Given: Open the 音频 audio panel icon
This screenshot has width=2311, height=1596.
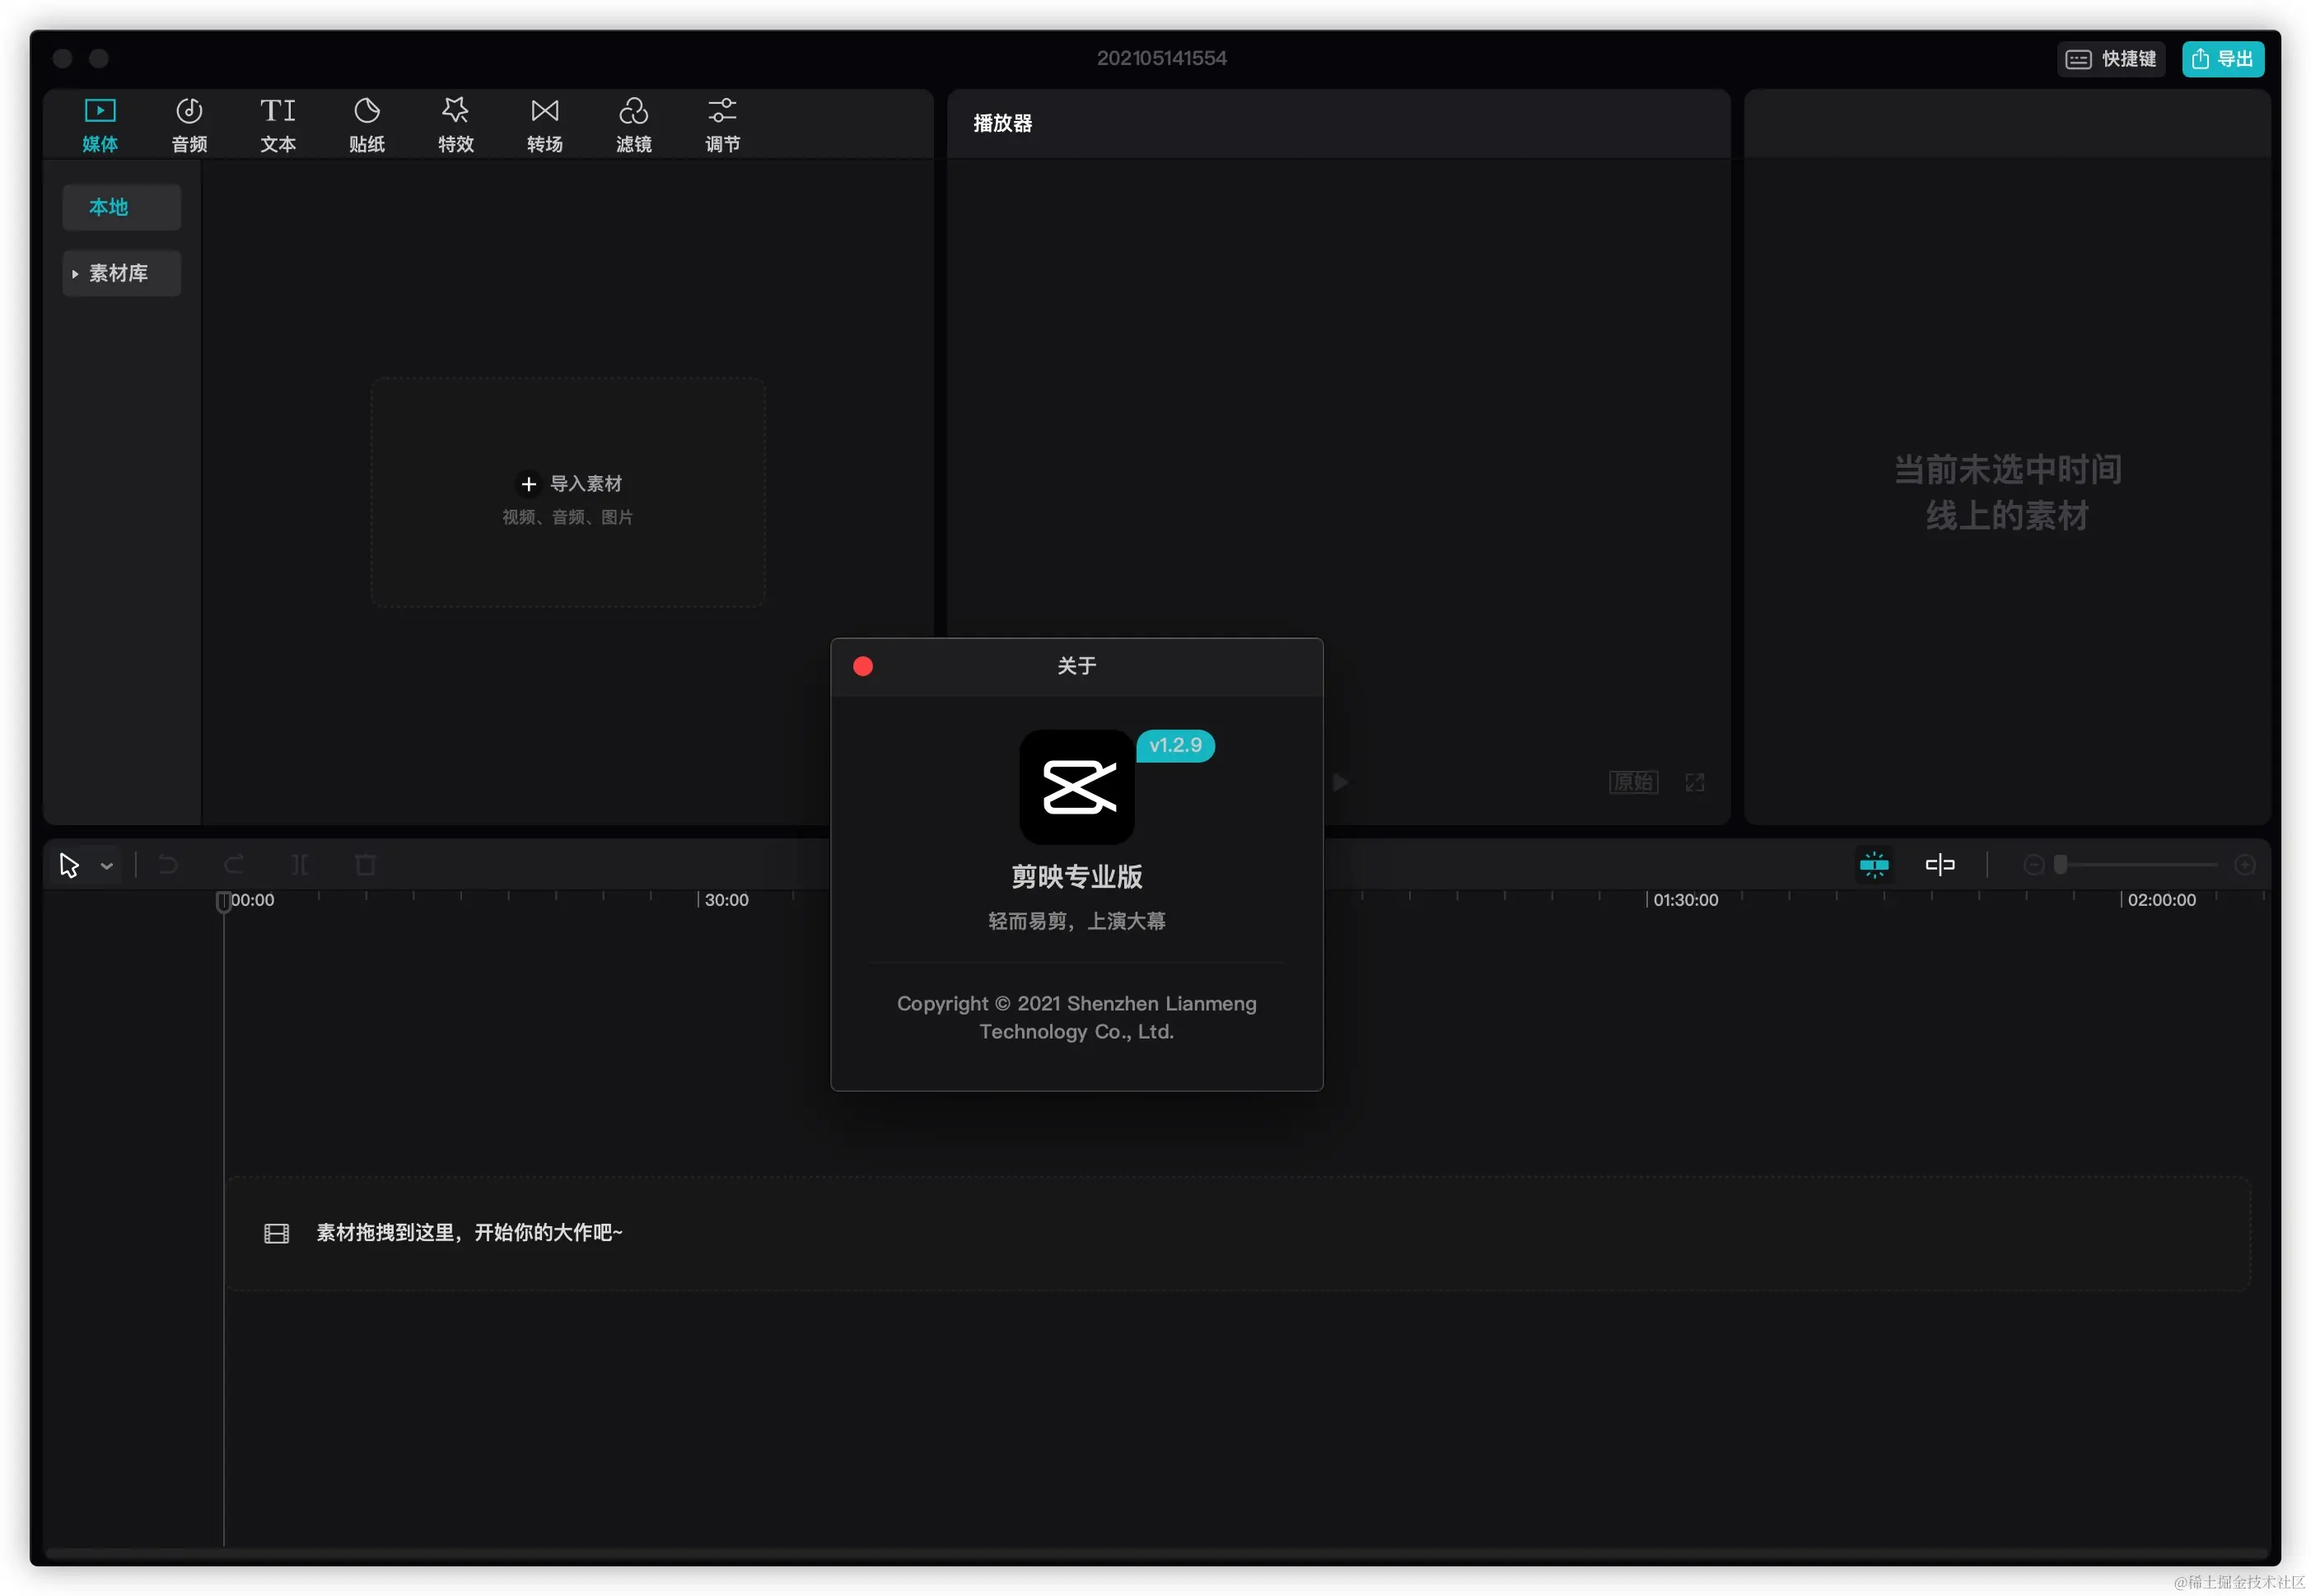Looking at the screenshot, I should (x=189, y=111).
